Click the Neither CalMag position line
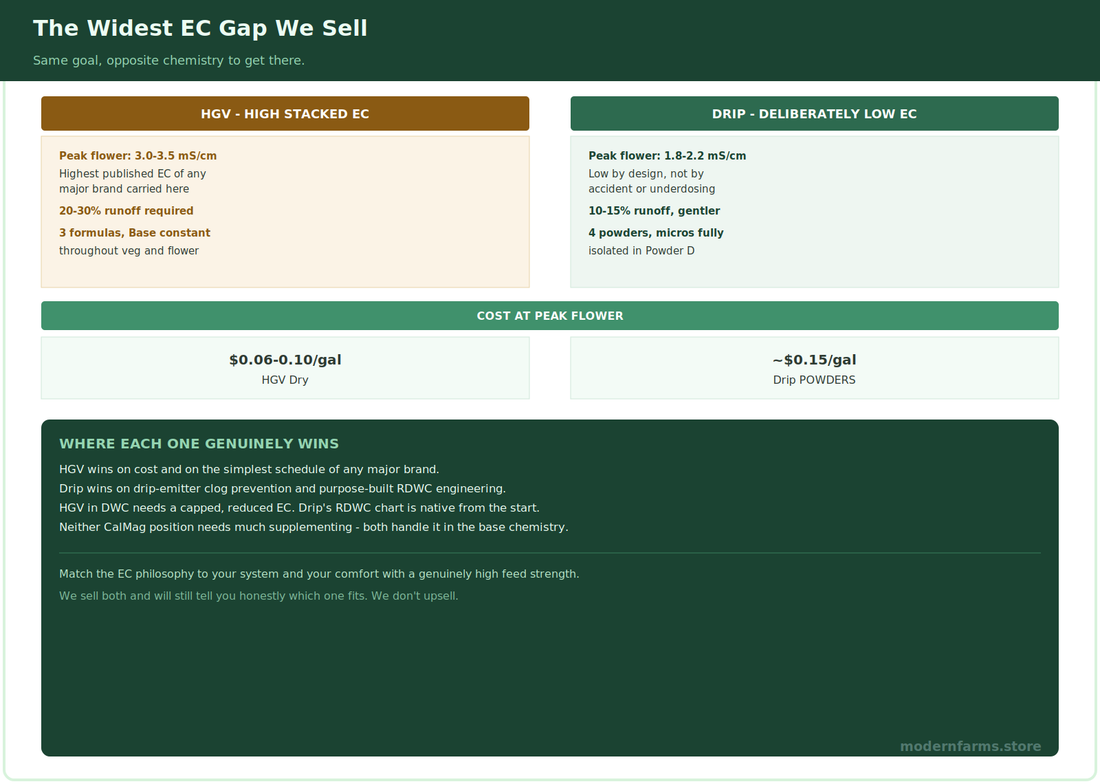 tap(314, 527)
